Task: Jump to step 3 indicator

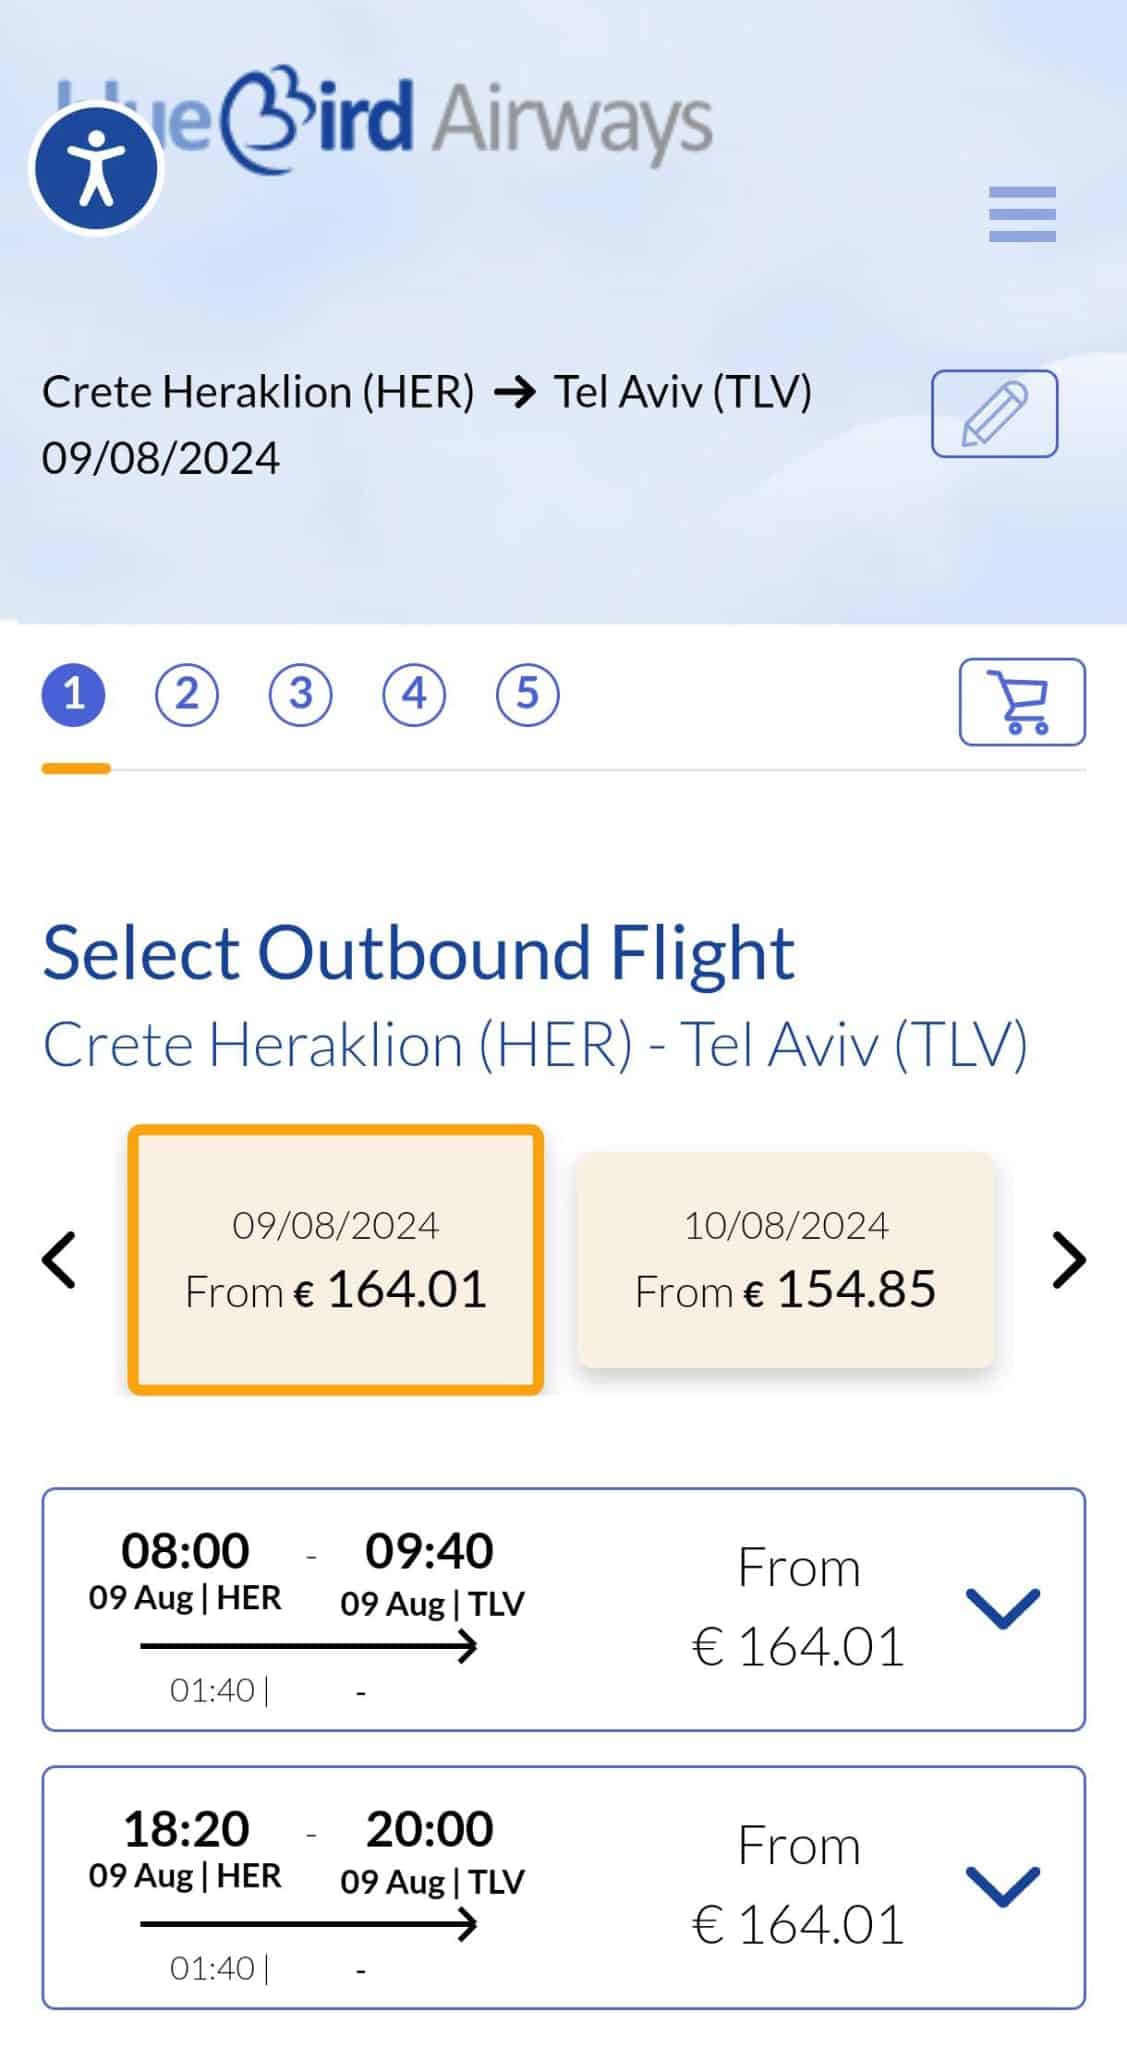Action: click(x=300, y=694)
